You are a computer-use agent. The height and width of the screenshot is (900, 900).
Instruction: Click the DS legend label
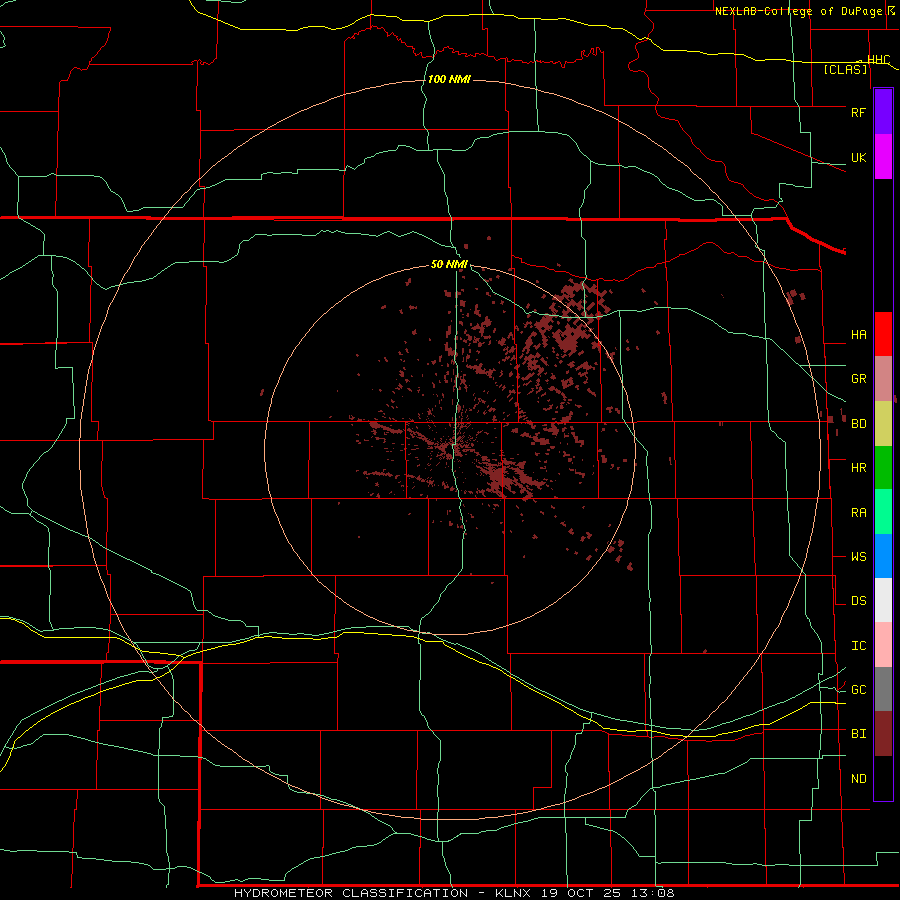coord(858,601)
